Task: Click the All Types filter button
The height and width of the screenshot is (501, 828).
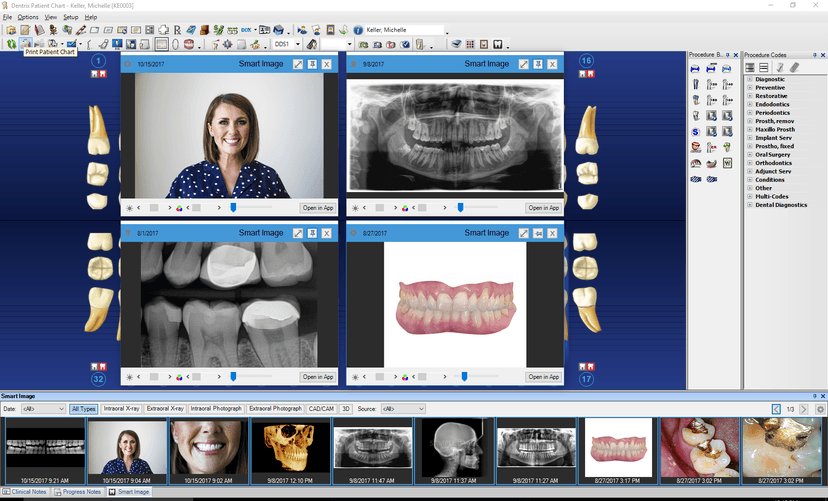Action: tap(83, 409)
